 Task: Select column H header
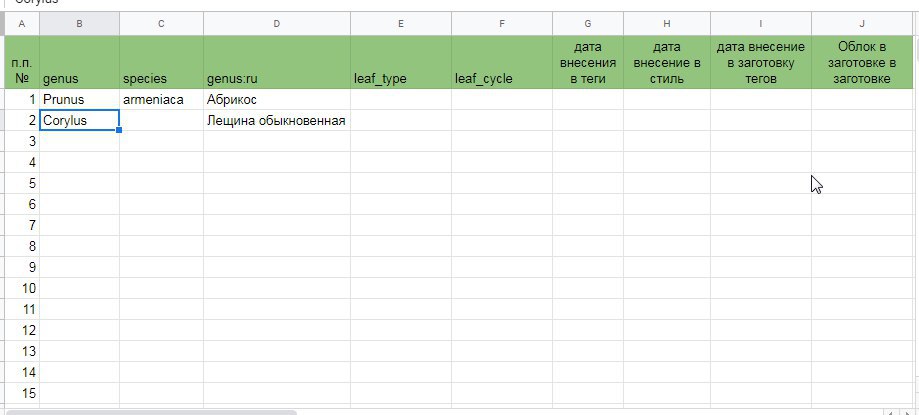click(x=667, y=23)
